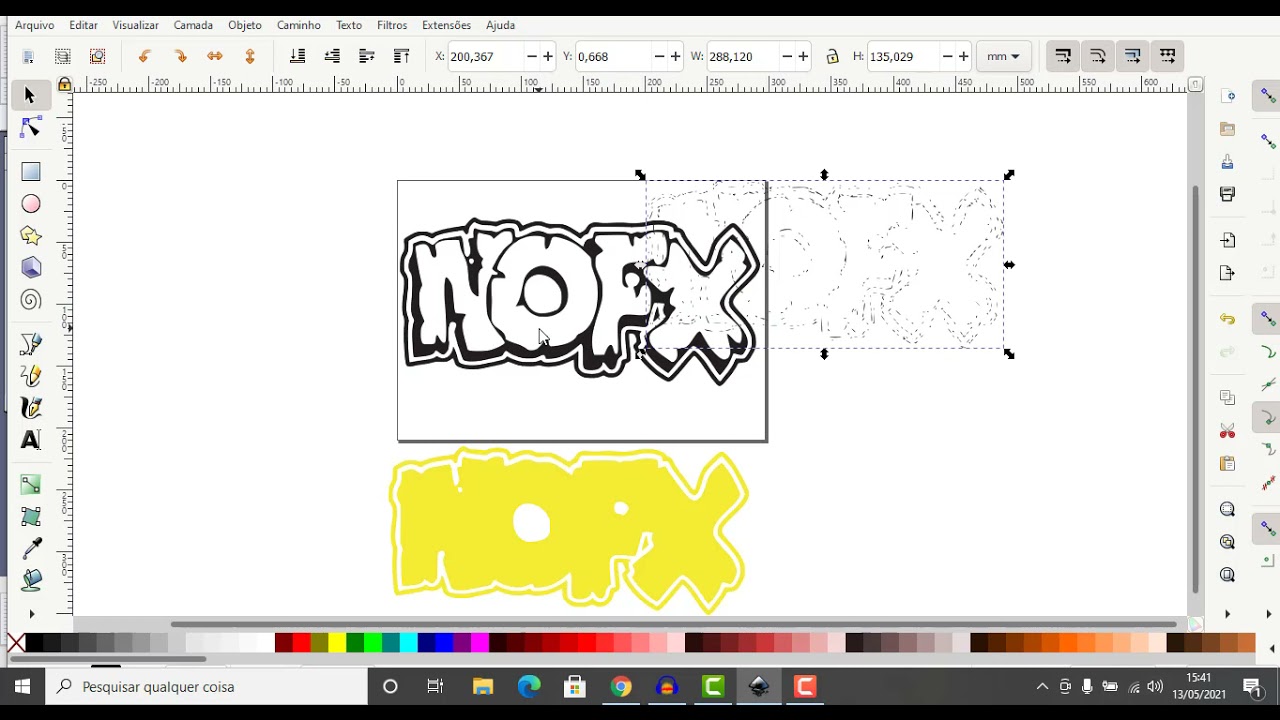Expand snap bar overflow arrow
This screenshot has height=720, width=1280.
(x=1268, y=614)
